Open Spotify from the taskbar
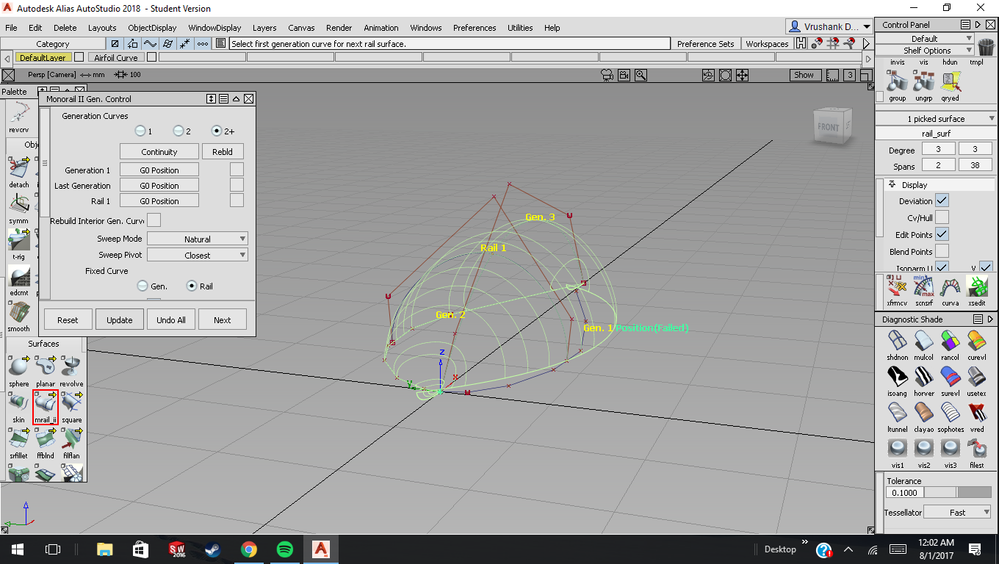This screenshot has height=564, width=999. [x=285, y=549]
